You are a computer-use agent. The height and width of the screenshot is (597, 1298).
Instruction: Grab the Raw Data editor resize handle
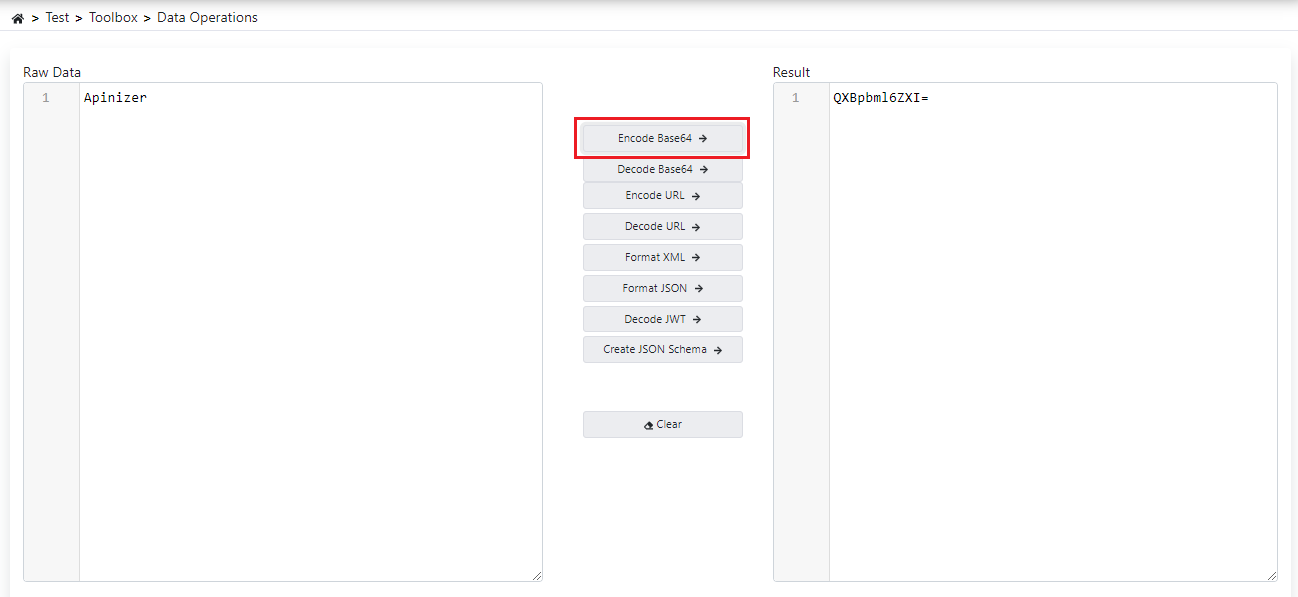click(536, 575)
